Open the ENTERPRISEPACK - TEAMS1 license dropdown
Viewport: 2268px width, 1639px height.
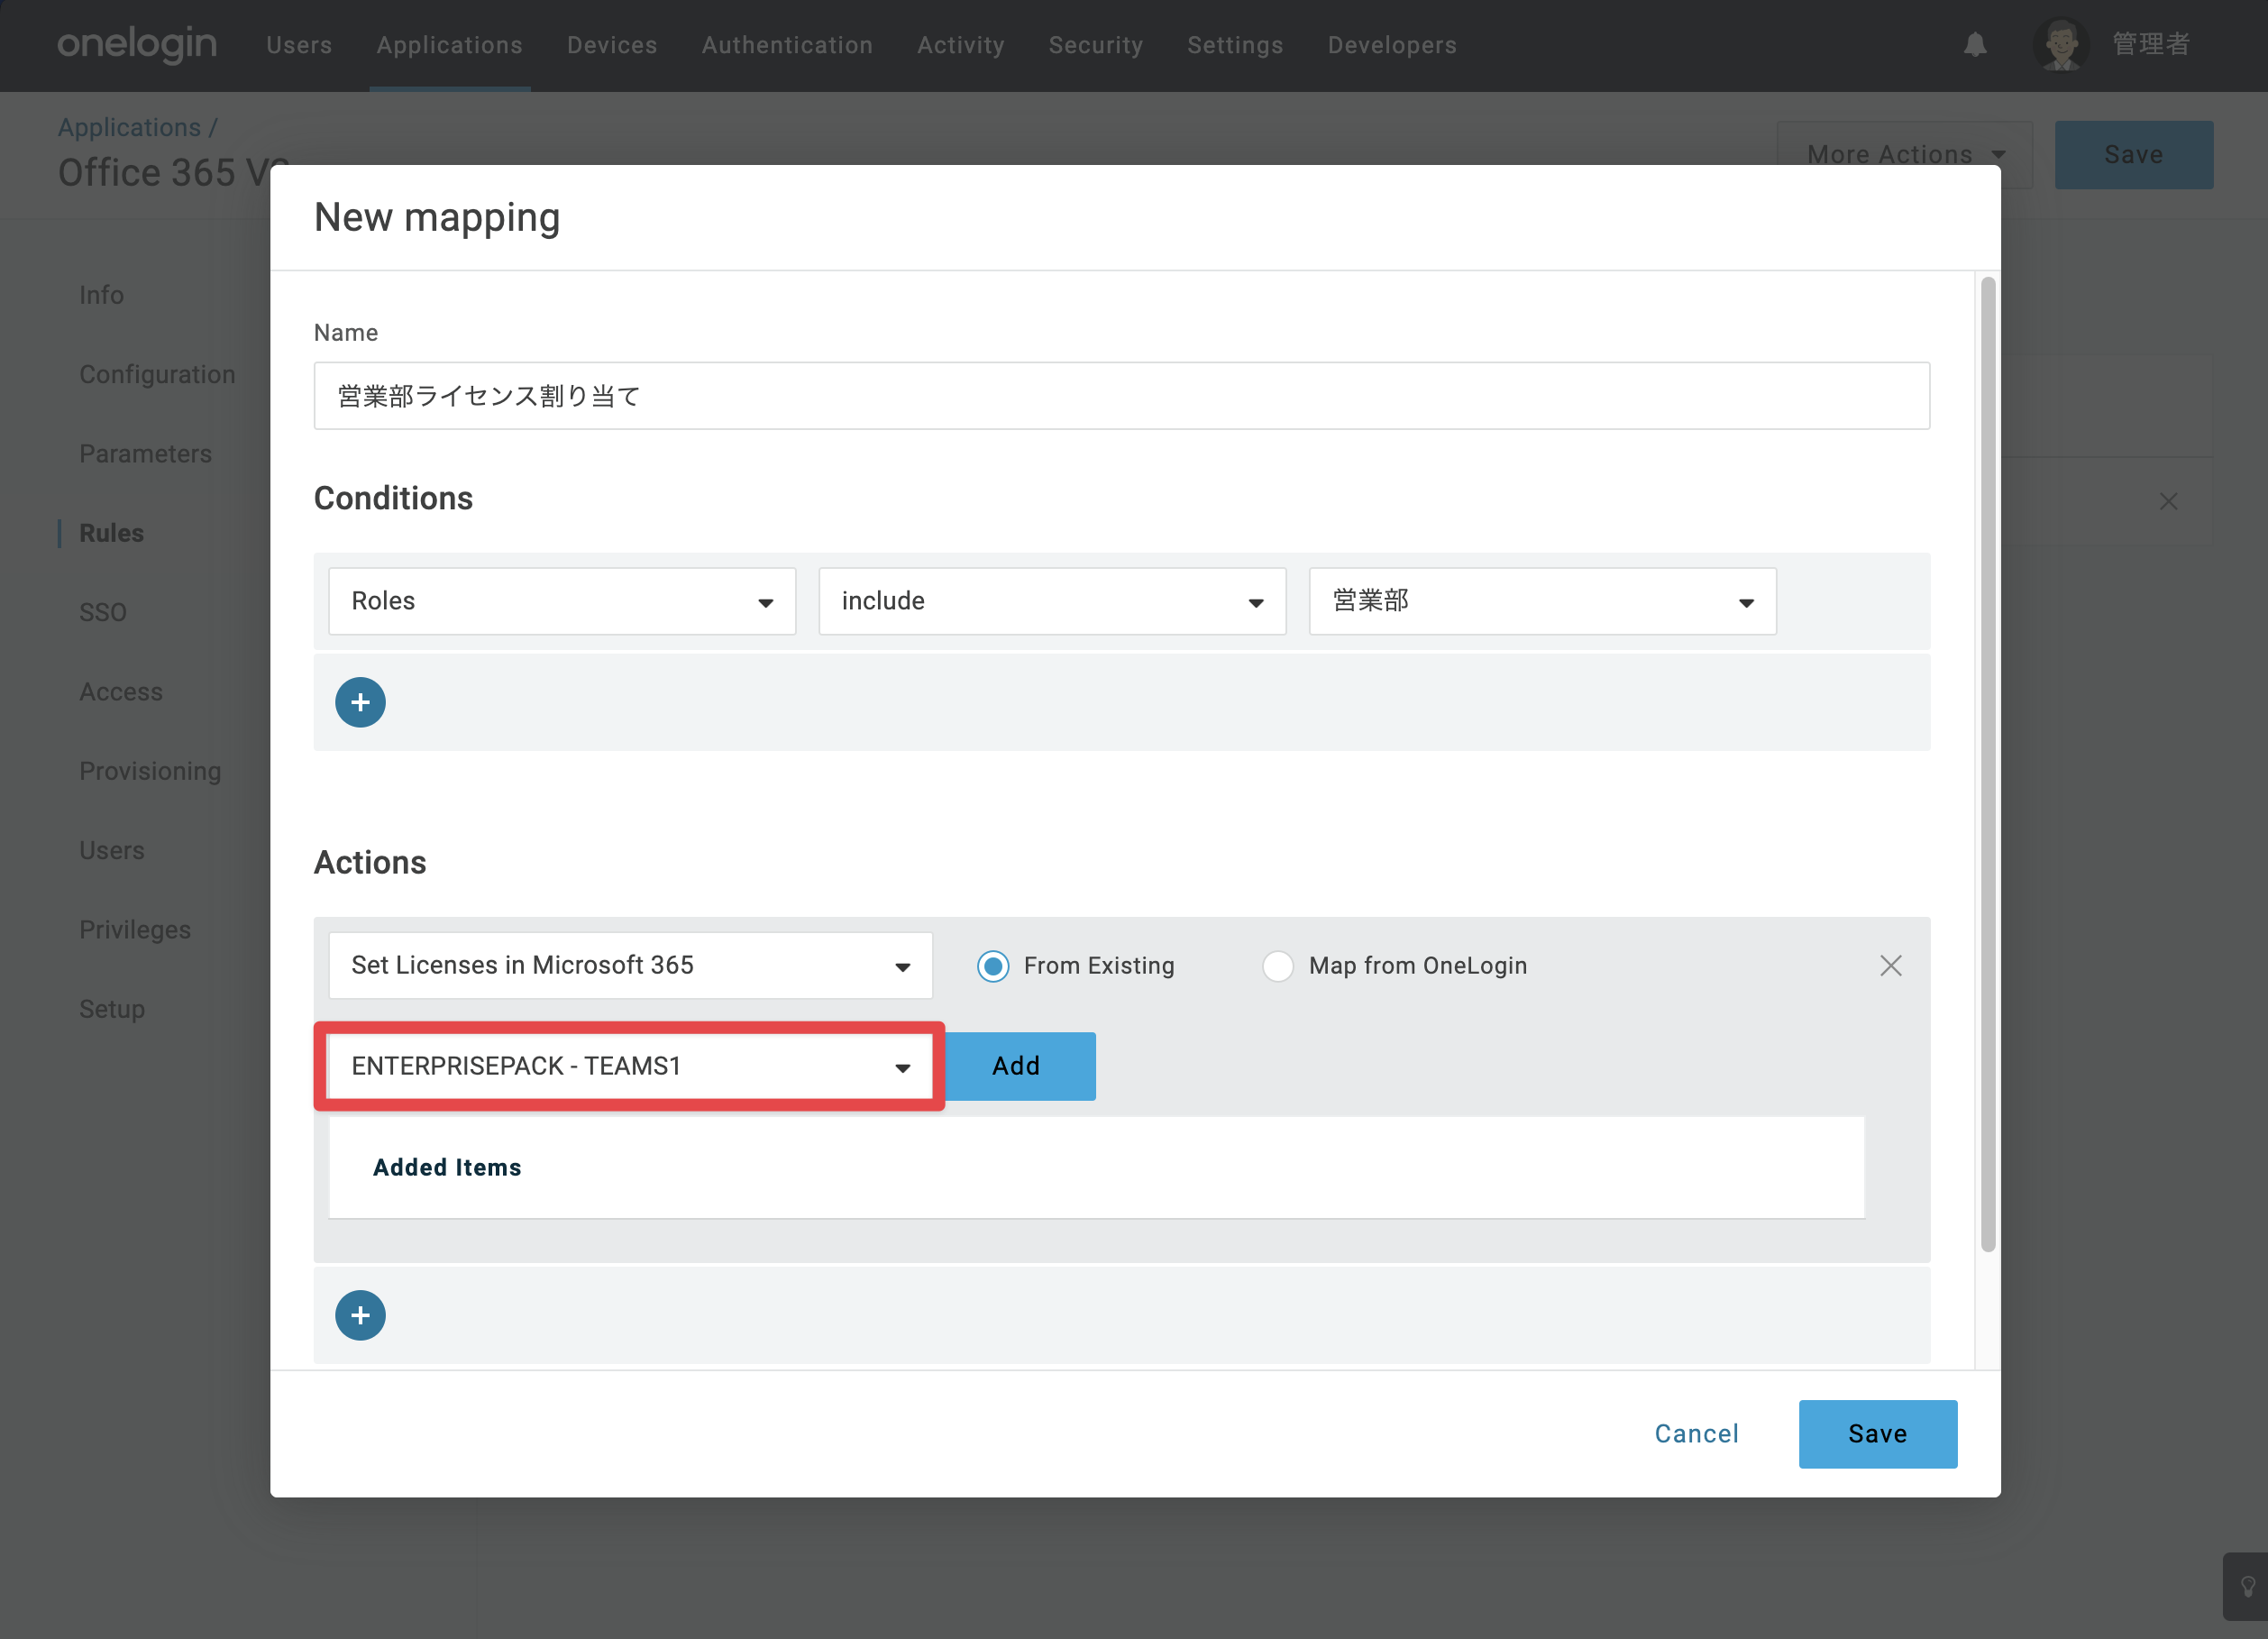click(x=630, y=1066)
